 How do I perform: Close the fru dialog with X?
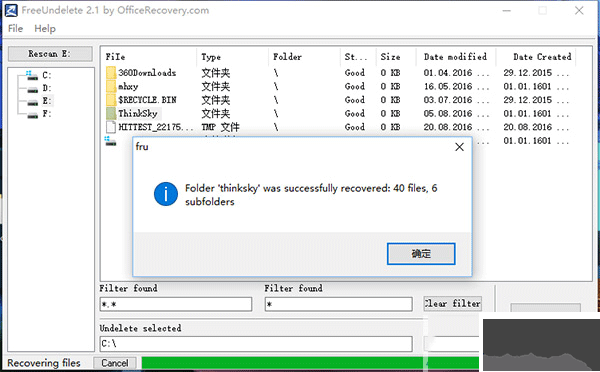(459, 147)
